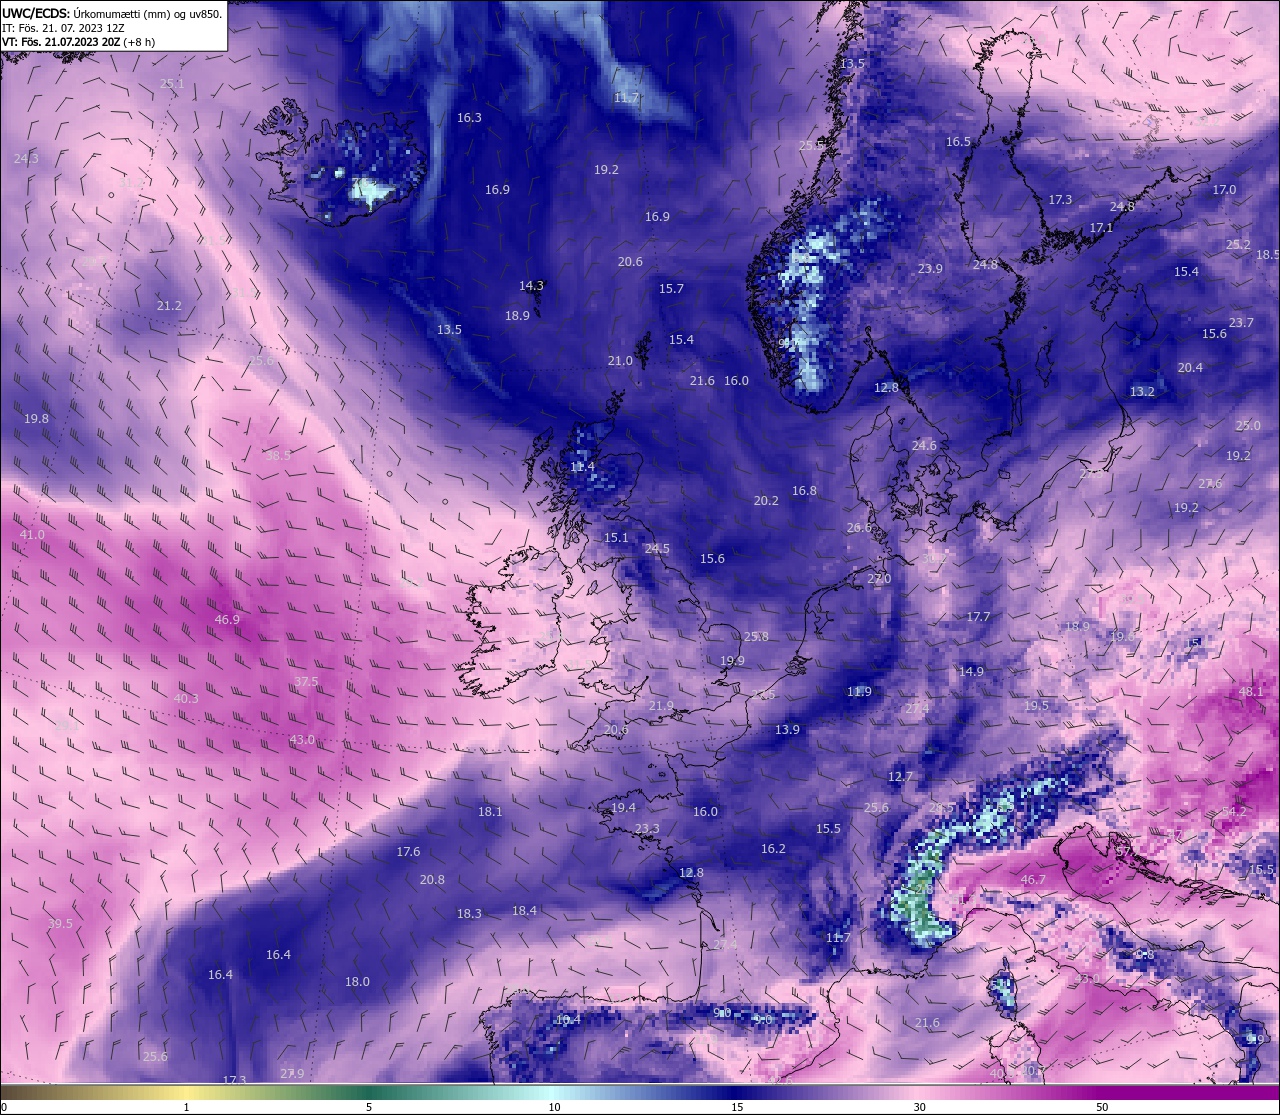Image resolution: width=1280 pixels, height=1115 pixels.
Task: Click the 11.9 map value
Action: pyautogui.click(x=859, y=692)
